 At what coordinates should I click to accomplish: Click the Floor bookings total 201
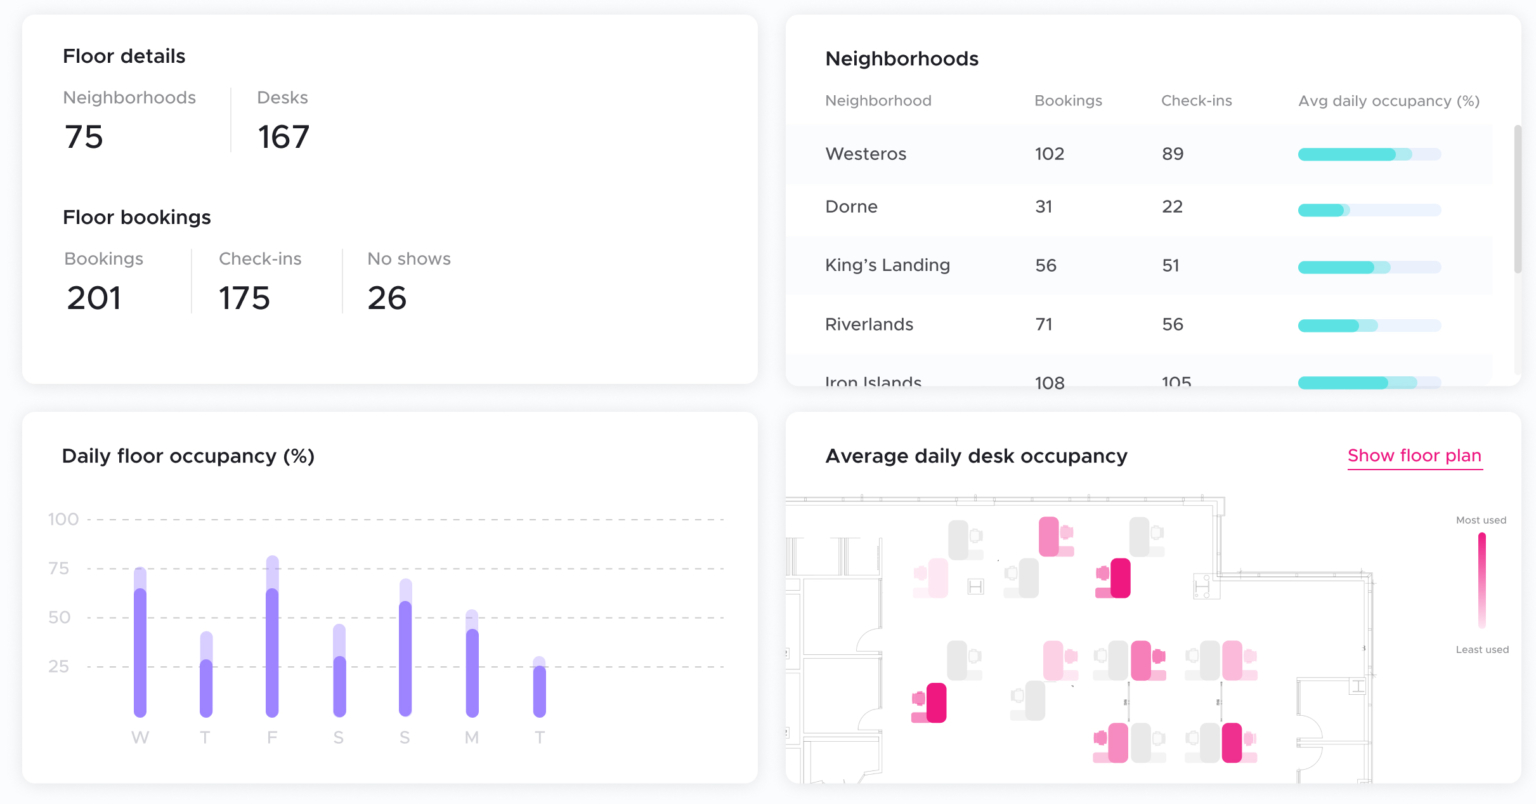point(94,298)
